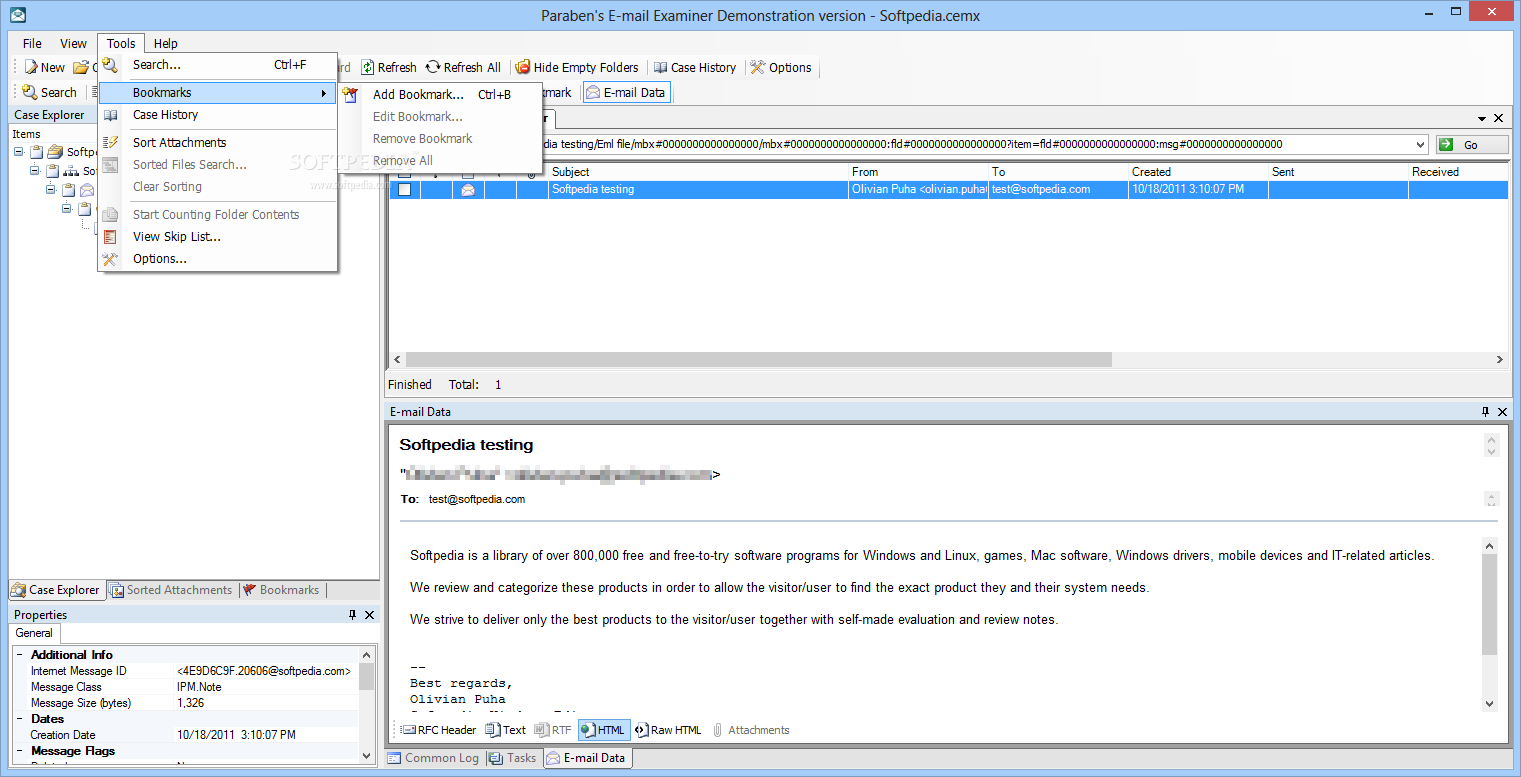The height and width of the screenshot is (777, 1521).
Task: Select the 'Softpedia testing' subject cell
Action: (698, 190)
